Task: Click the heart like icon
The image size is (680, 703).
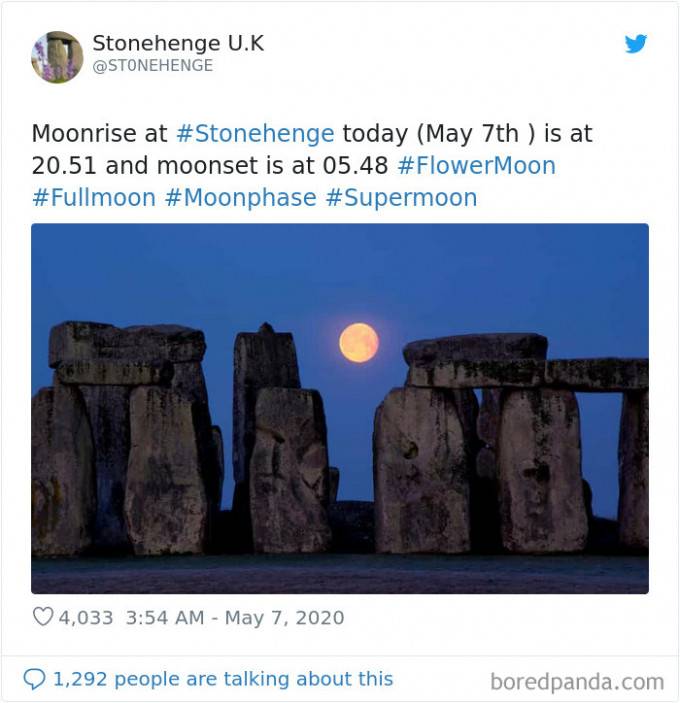Action: (x=43, y=616)
